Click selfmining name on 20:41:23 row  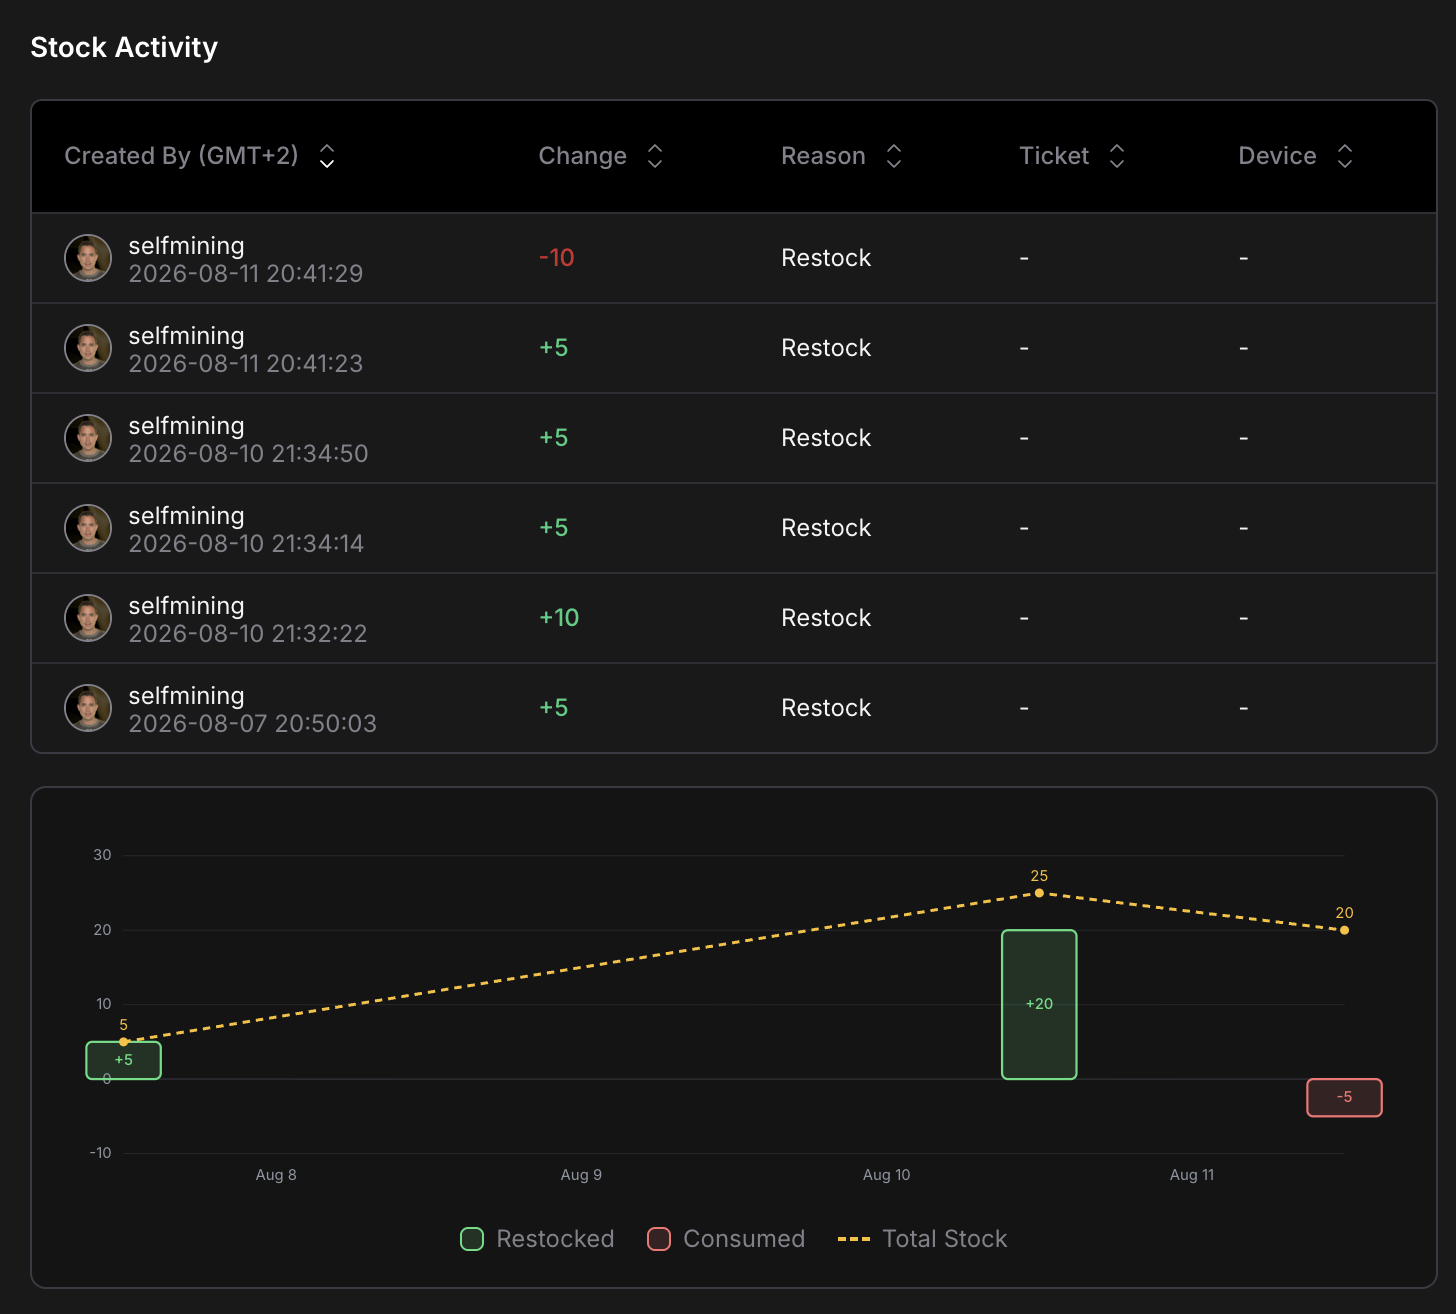[186, 336]
